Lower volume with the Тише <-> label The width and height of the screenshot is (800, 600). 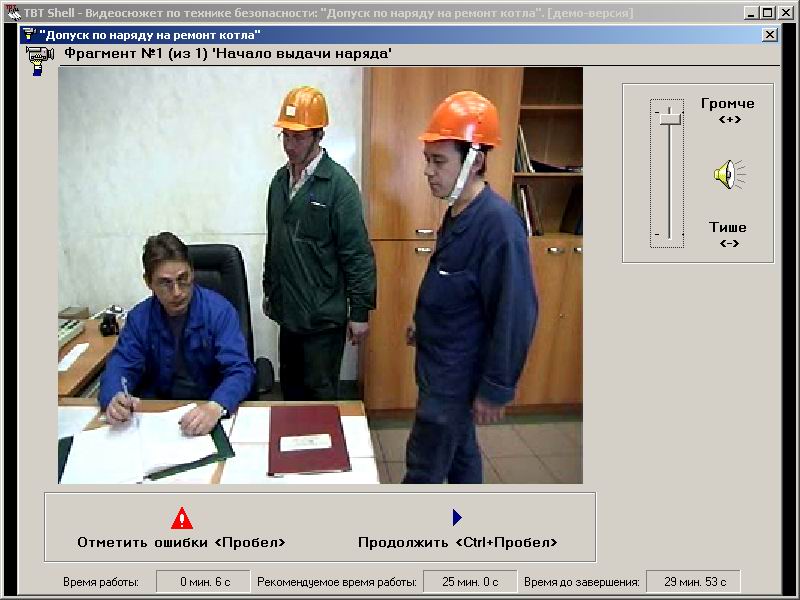pos(728,234)
